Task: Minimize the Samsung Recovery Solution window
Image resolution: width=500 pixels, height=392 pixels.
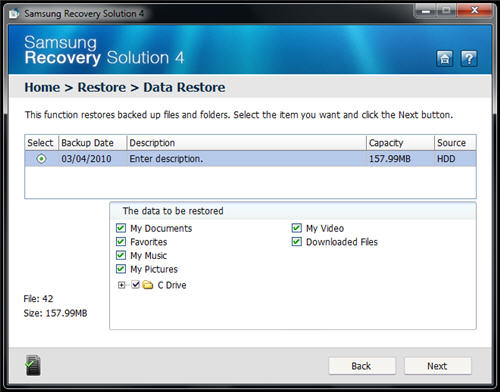Action: click(425, 11)
